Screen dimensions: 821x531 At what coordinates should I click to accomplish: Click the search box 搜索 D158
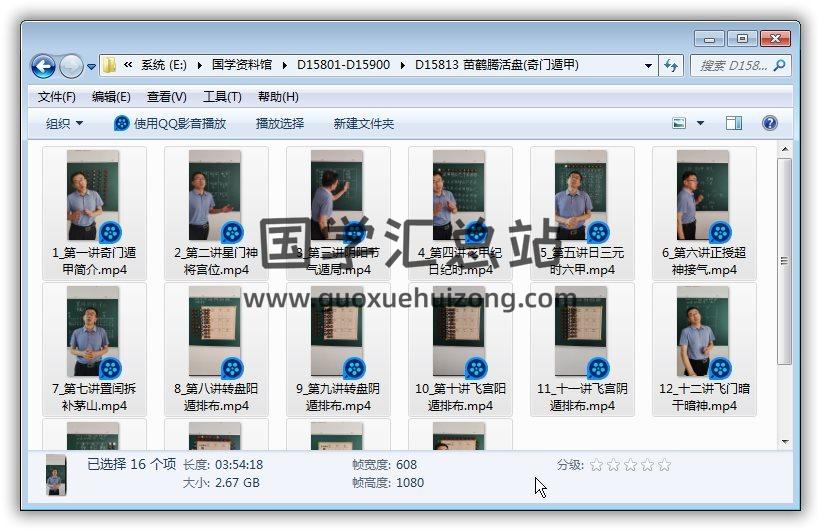tap(733, 65)
